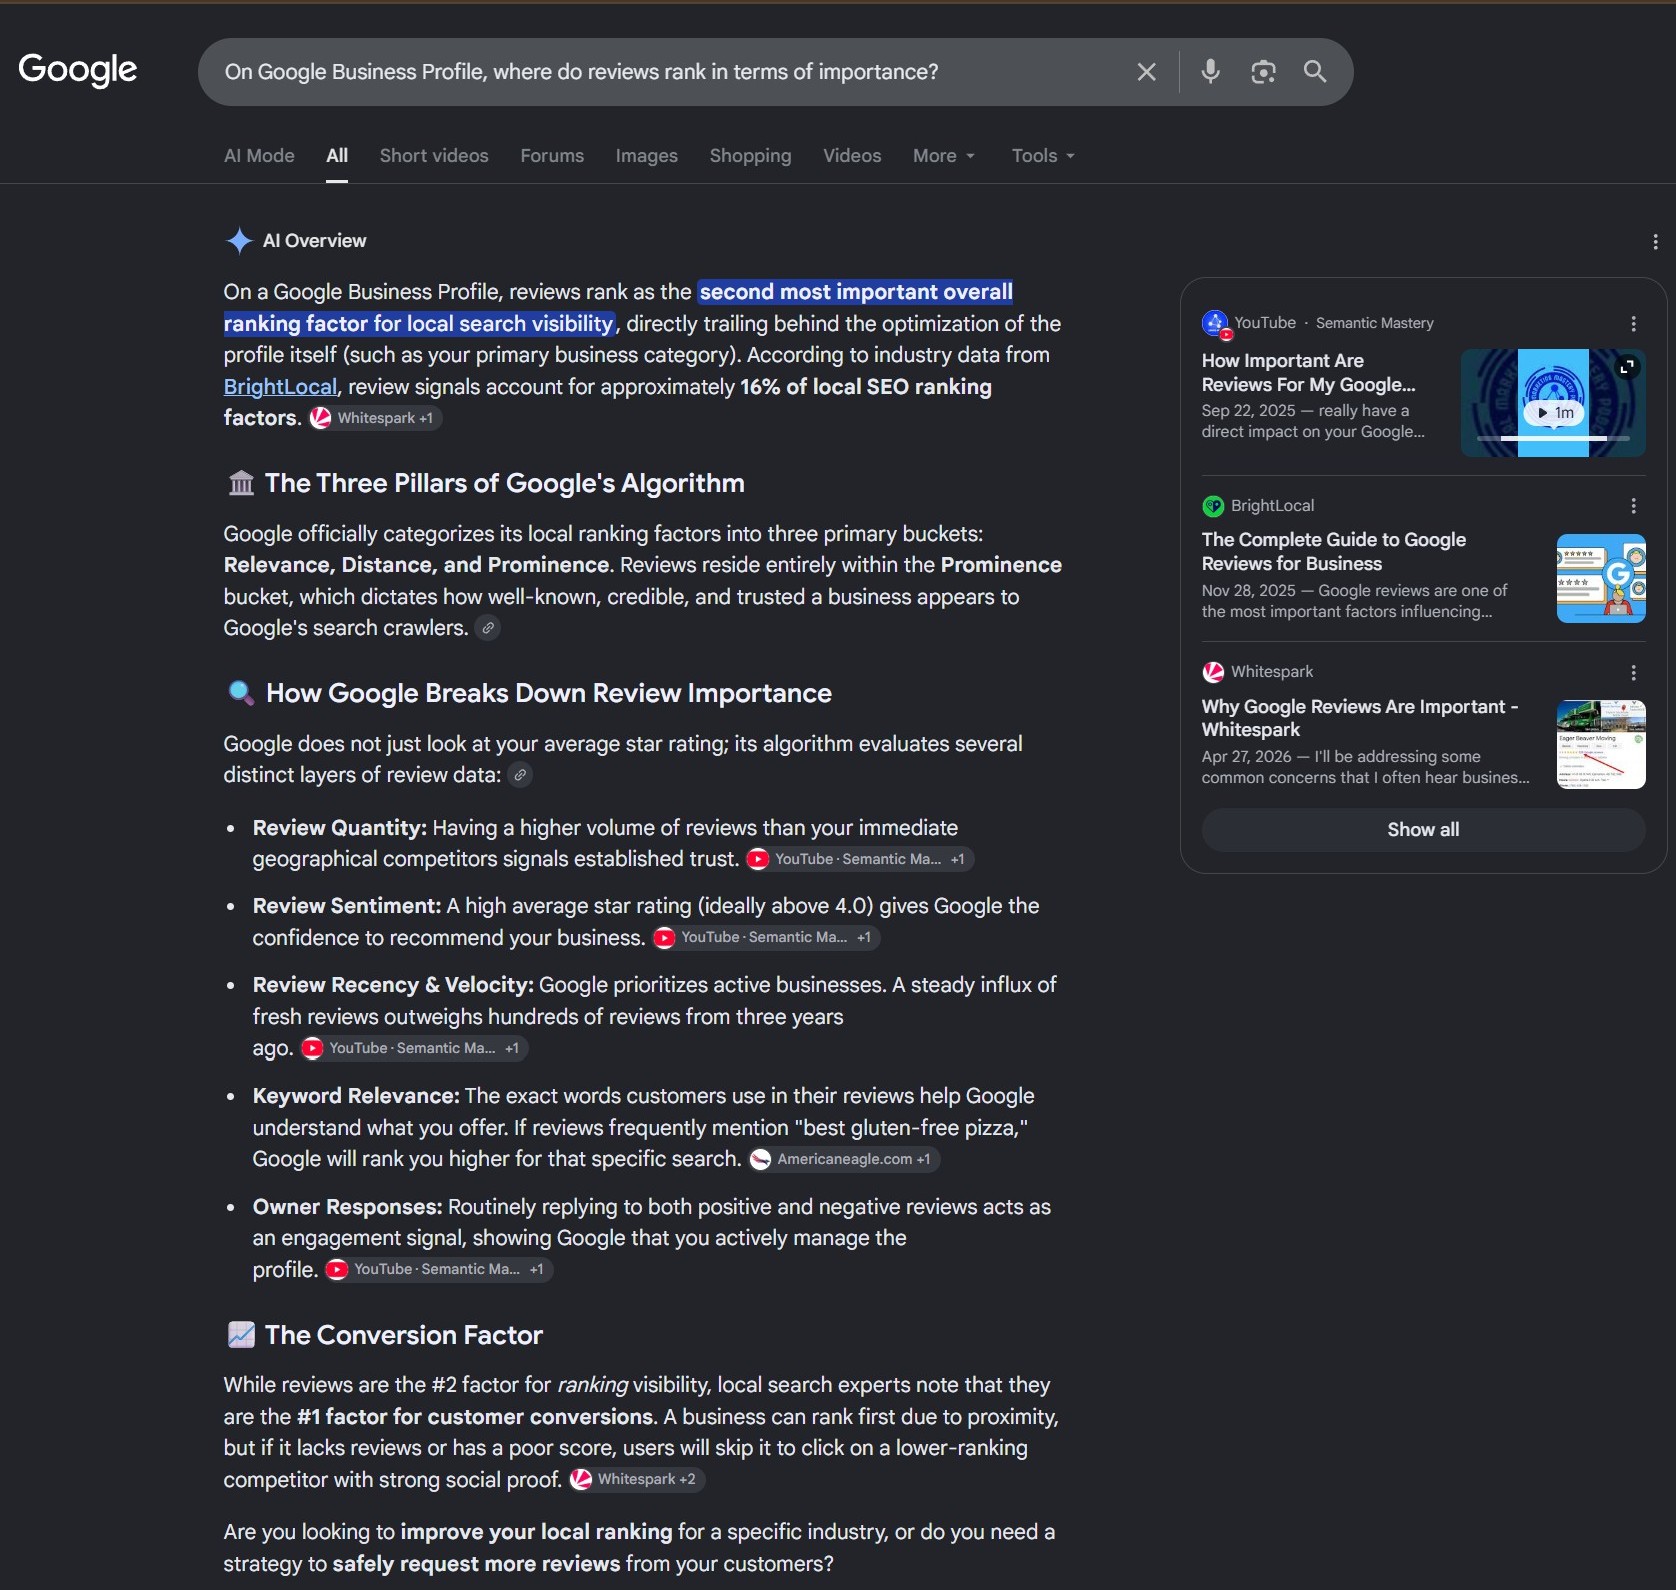Expand the Tools dropdown

(1043, 156)
